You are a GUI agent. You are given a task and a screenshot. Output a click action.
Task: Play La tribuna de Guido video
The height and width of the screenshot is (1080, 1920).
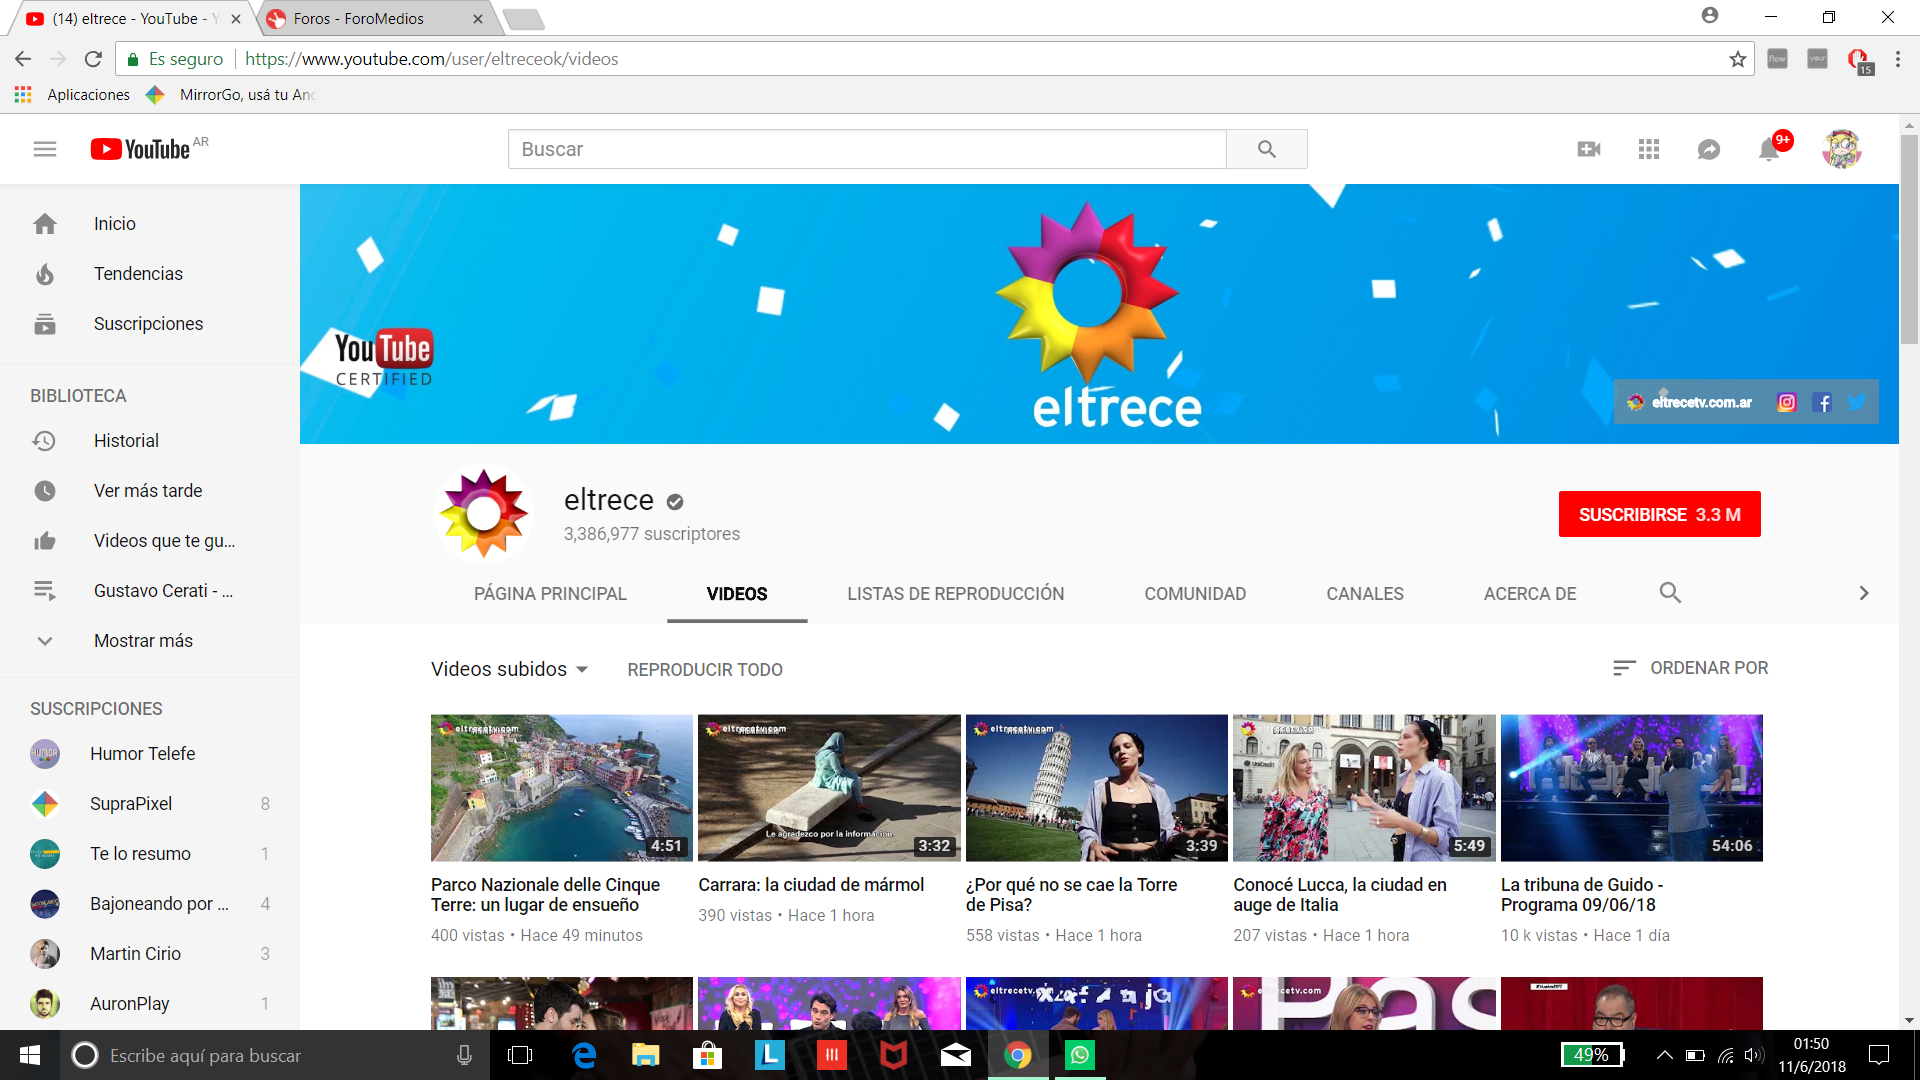coord(1632,788)
